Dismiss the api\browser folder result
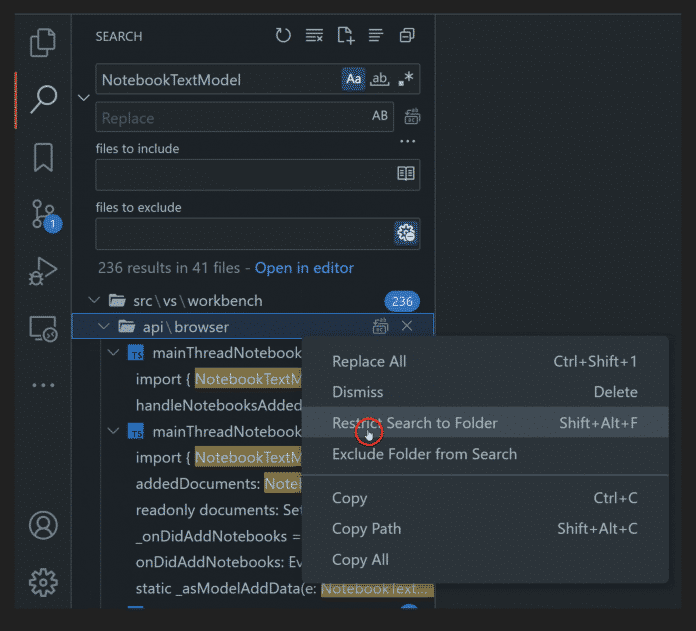This screenshot has width=696, height=631. (x=407, y=326)
